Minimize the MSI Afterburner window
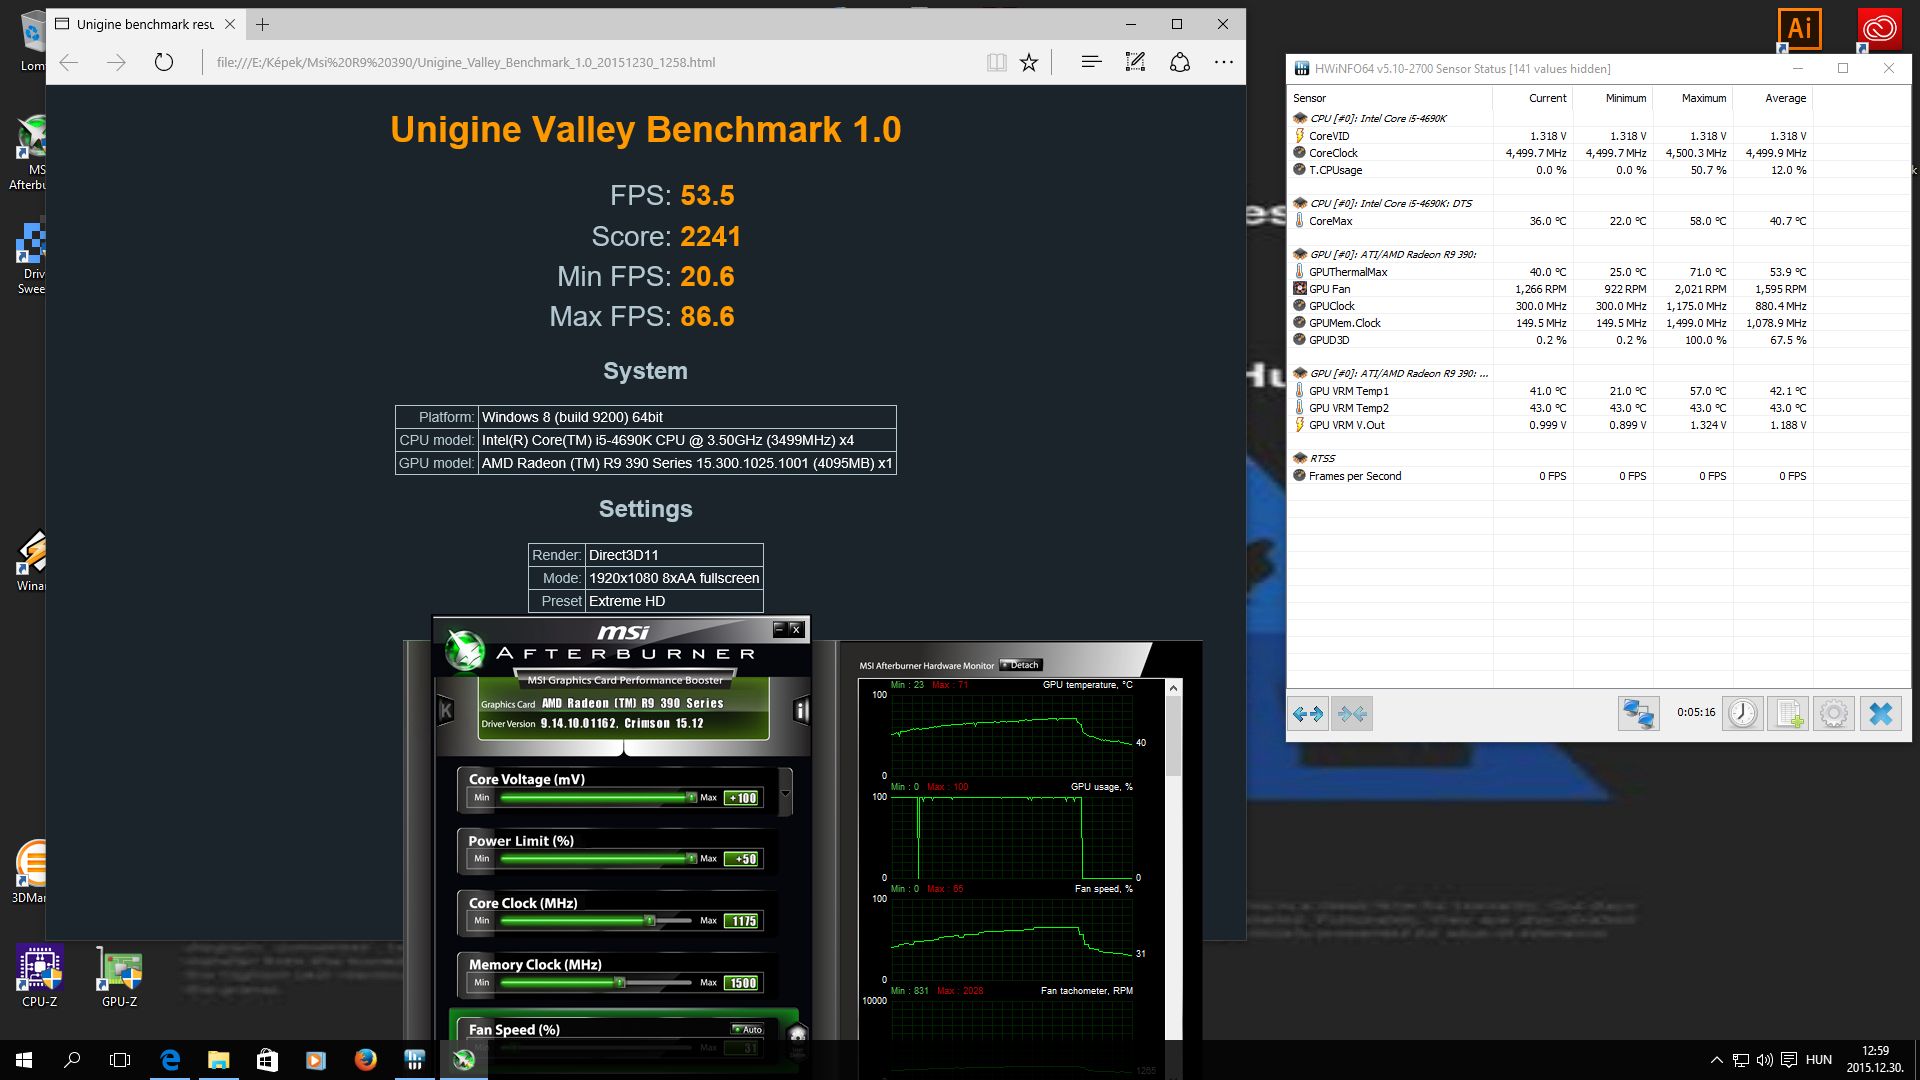This screenshot has width=1920, height=1080. pyautogui.click(x=779, y=629)
